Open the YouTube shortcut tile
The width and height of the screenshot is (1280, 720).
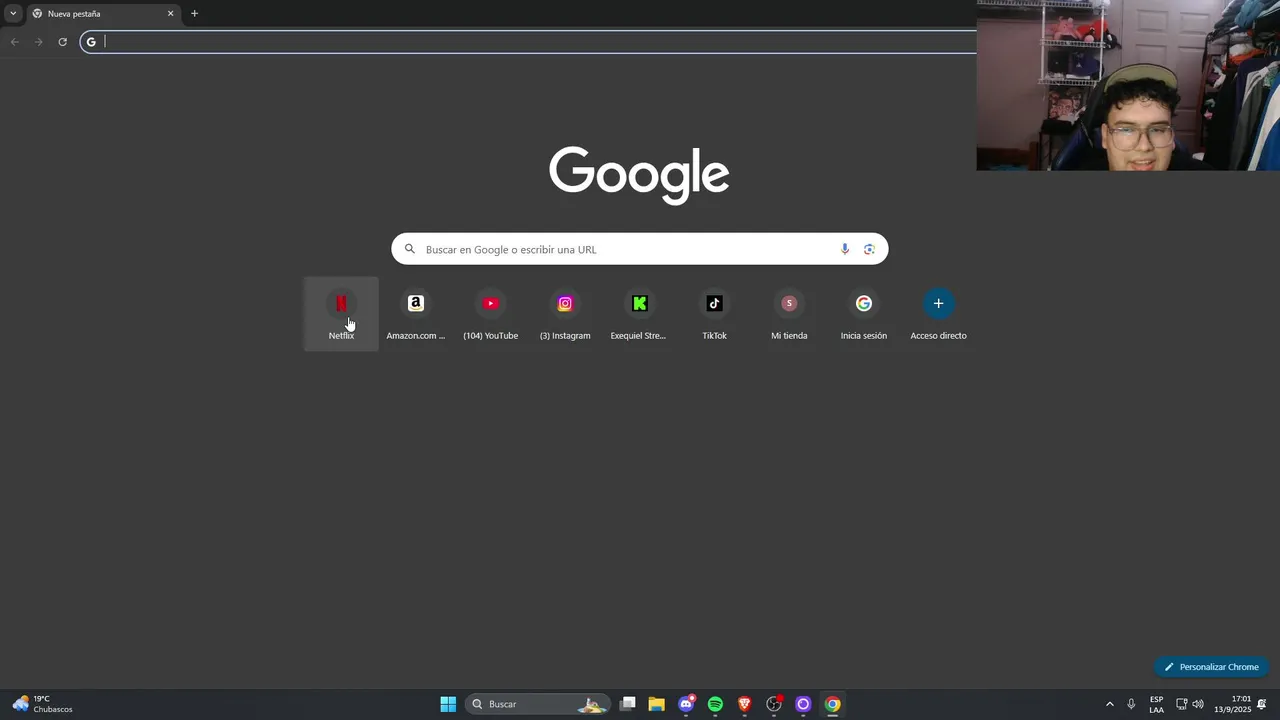pos(490,314)
